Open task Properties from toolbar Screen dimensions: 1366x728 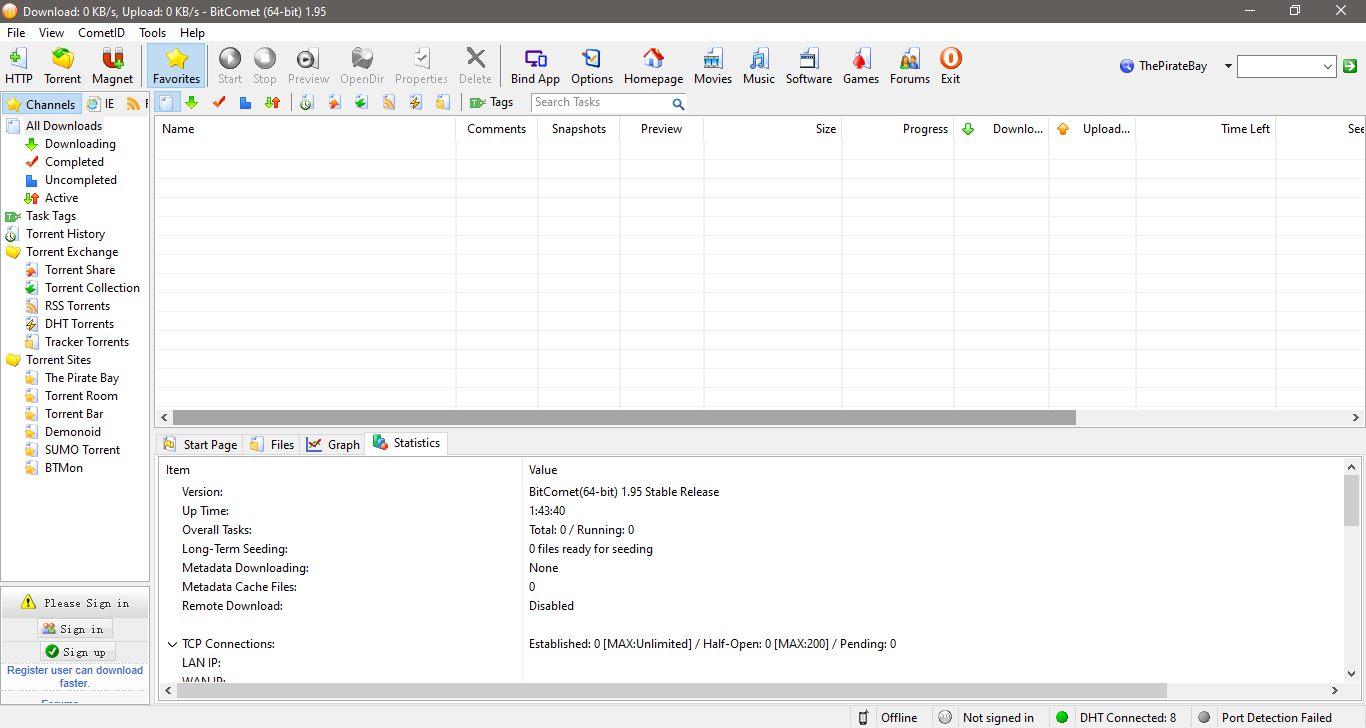tap(421, 66)
